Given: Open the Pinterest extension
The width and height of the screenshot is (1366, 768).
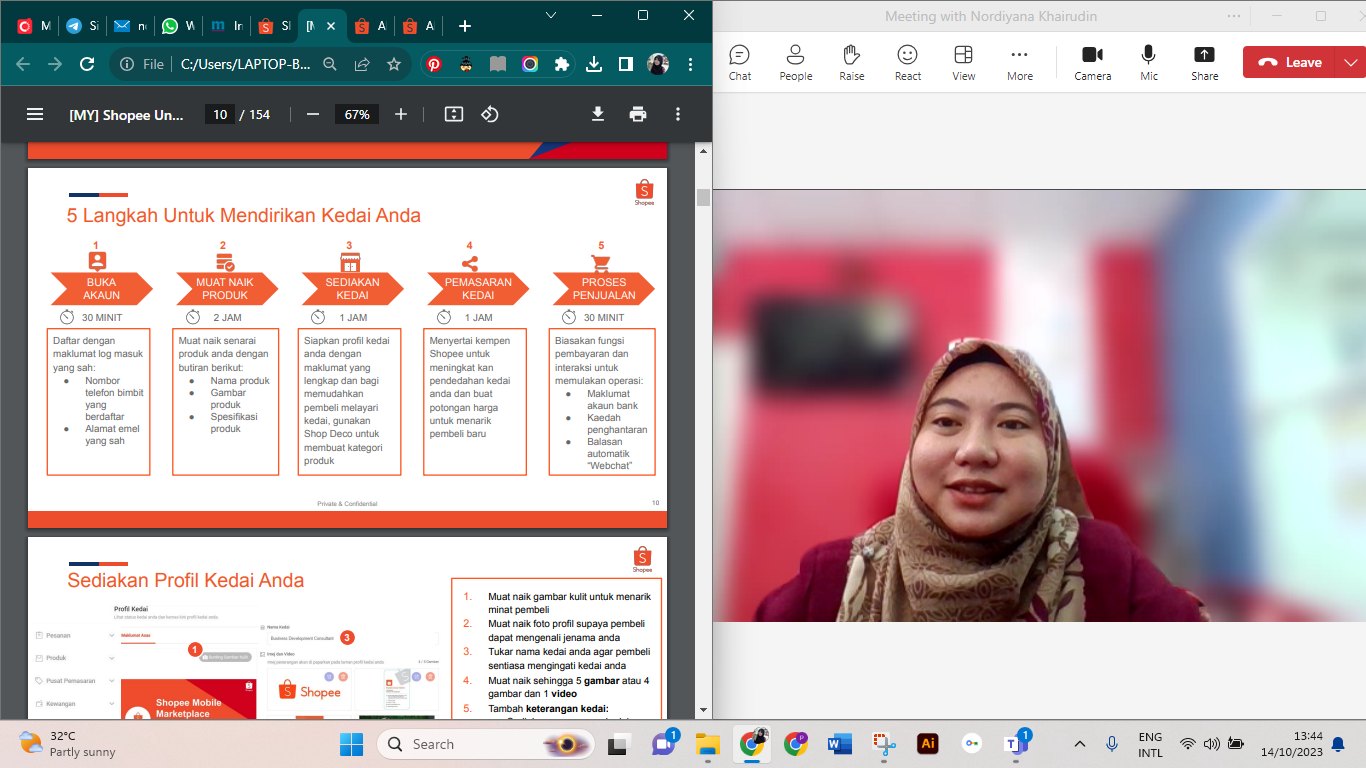Looking at the screenshot, I should coord(434,64).
